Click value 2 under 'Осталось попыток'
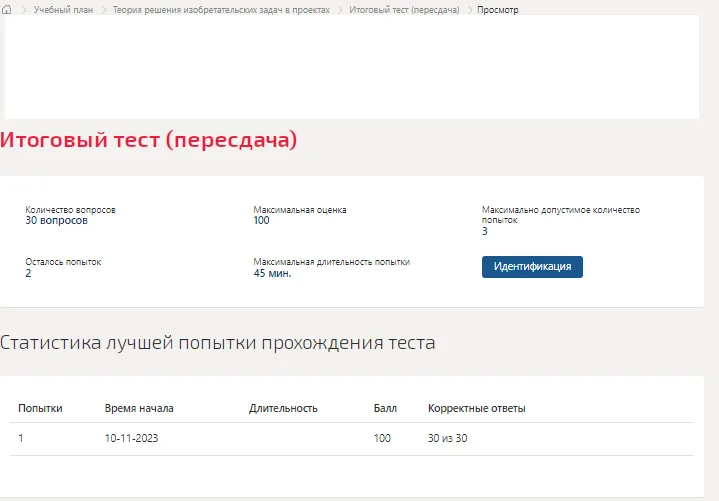Image resolution: width=719 pixels, height=501 pixels. point(28,274)
